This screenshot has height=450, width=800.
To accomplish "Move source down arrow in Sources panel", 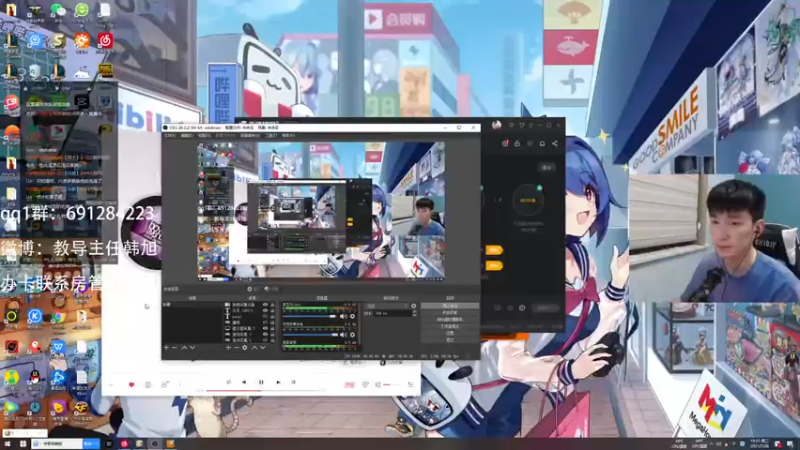I will (x=263, y=347).
